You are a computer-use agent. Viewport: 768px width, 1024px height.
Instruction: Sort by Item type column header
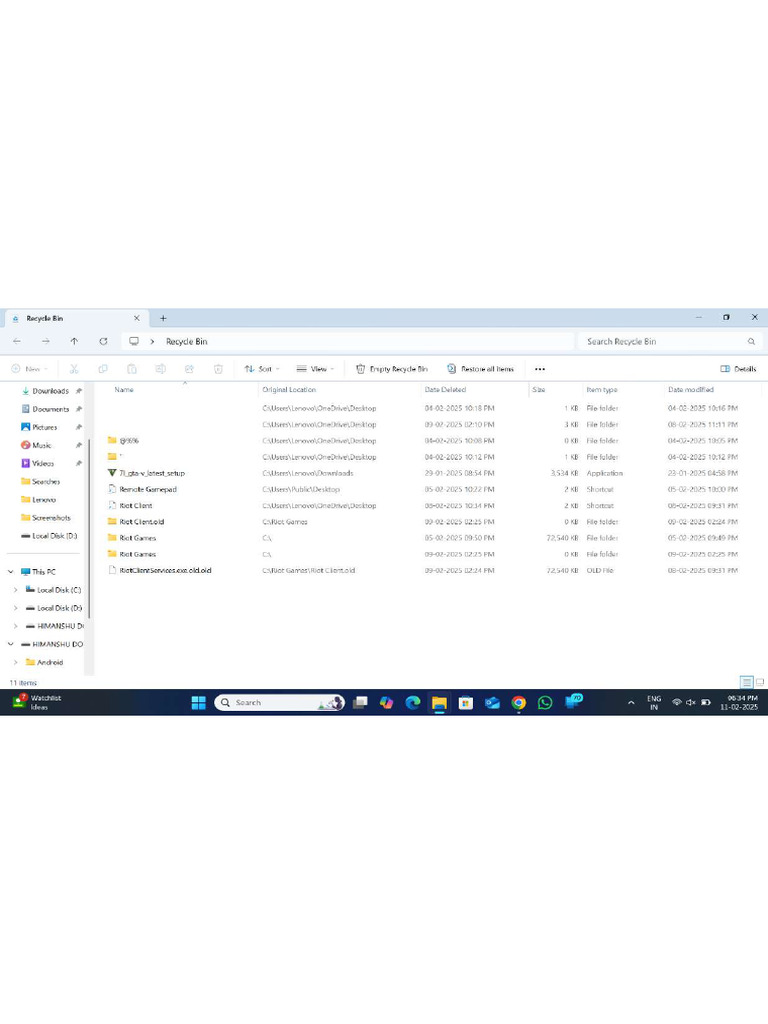pyautogui.click(x=601, y=389)
